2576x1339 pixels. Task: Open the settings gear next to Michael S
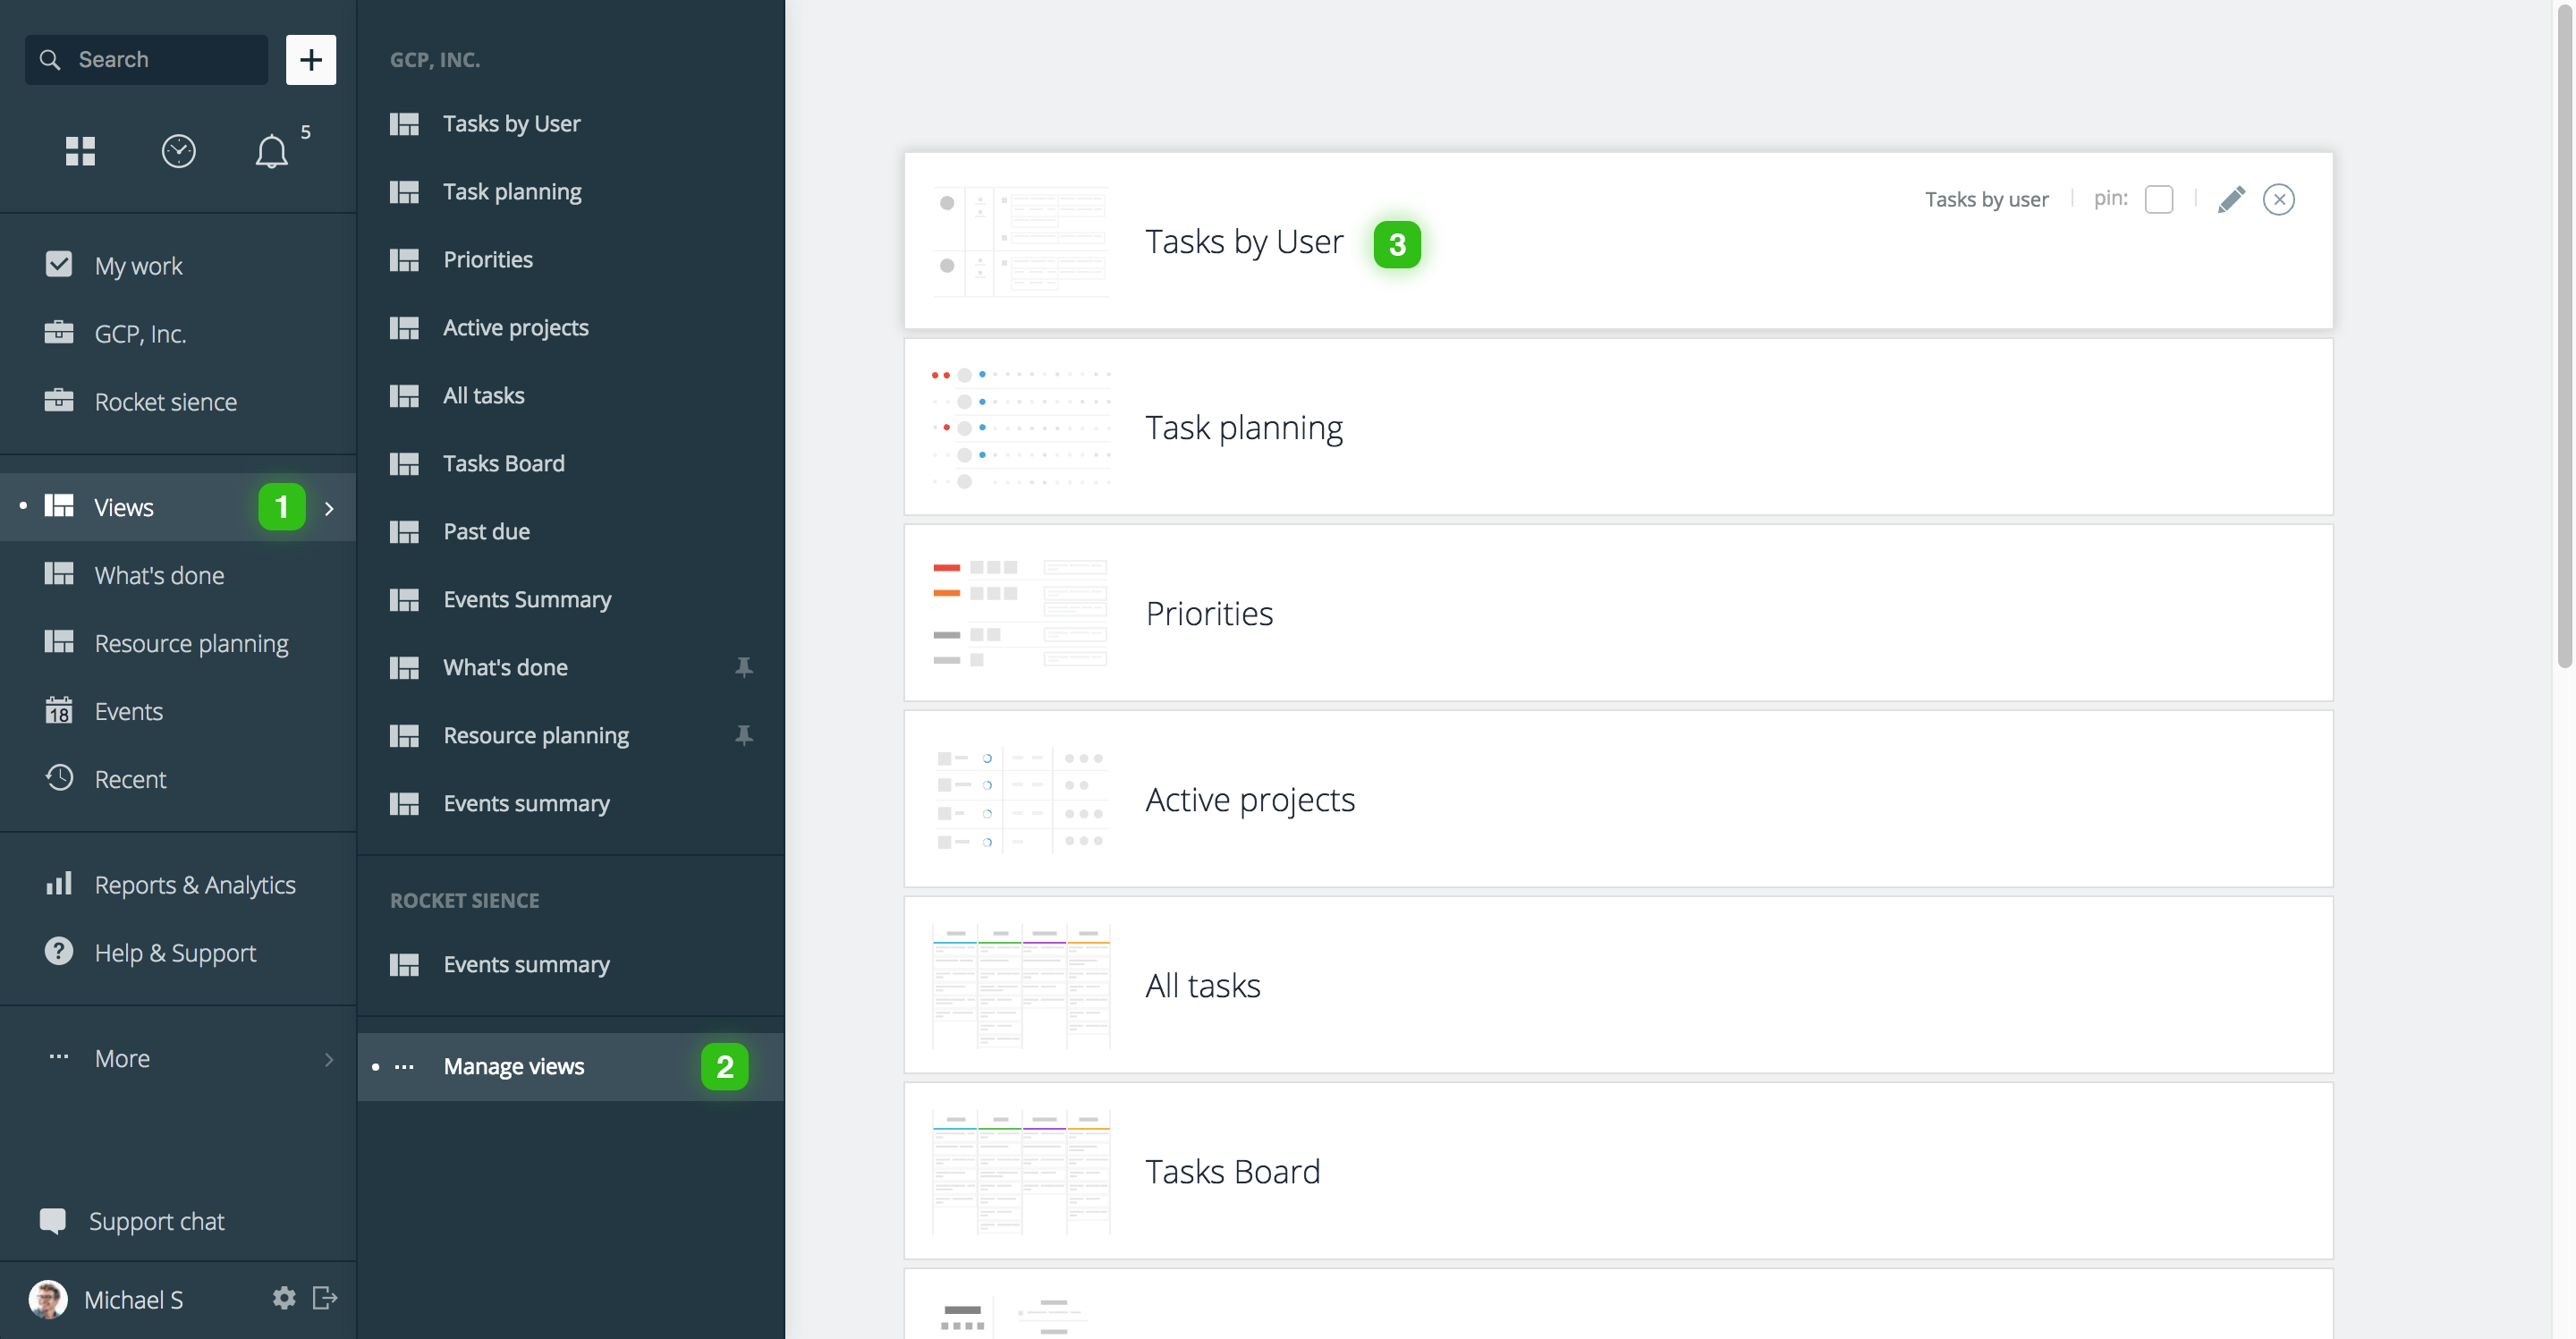coord(284,1298)
